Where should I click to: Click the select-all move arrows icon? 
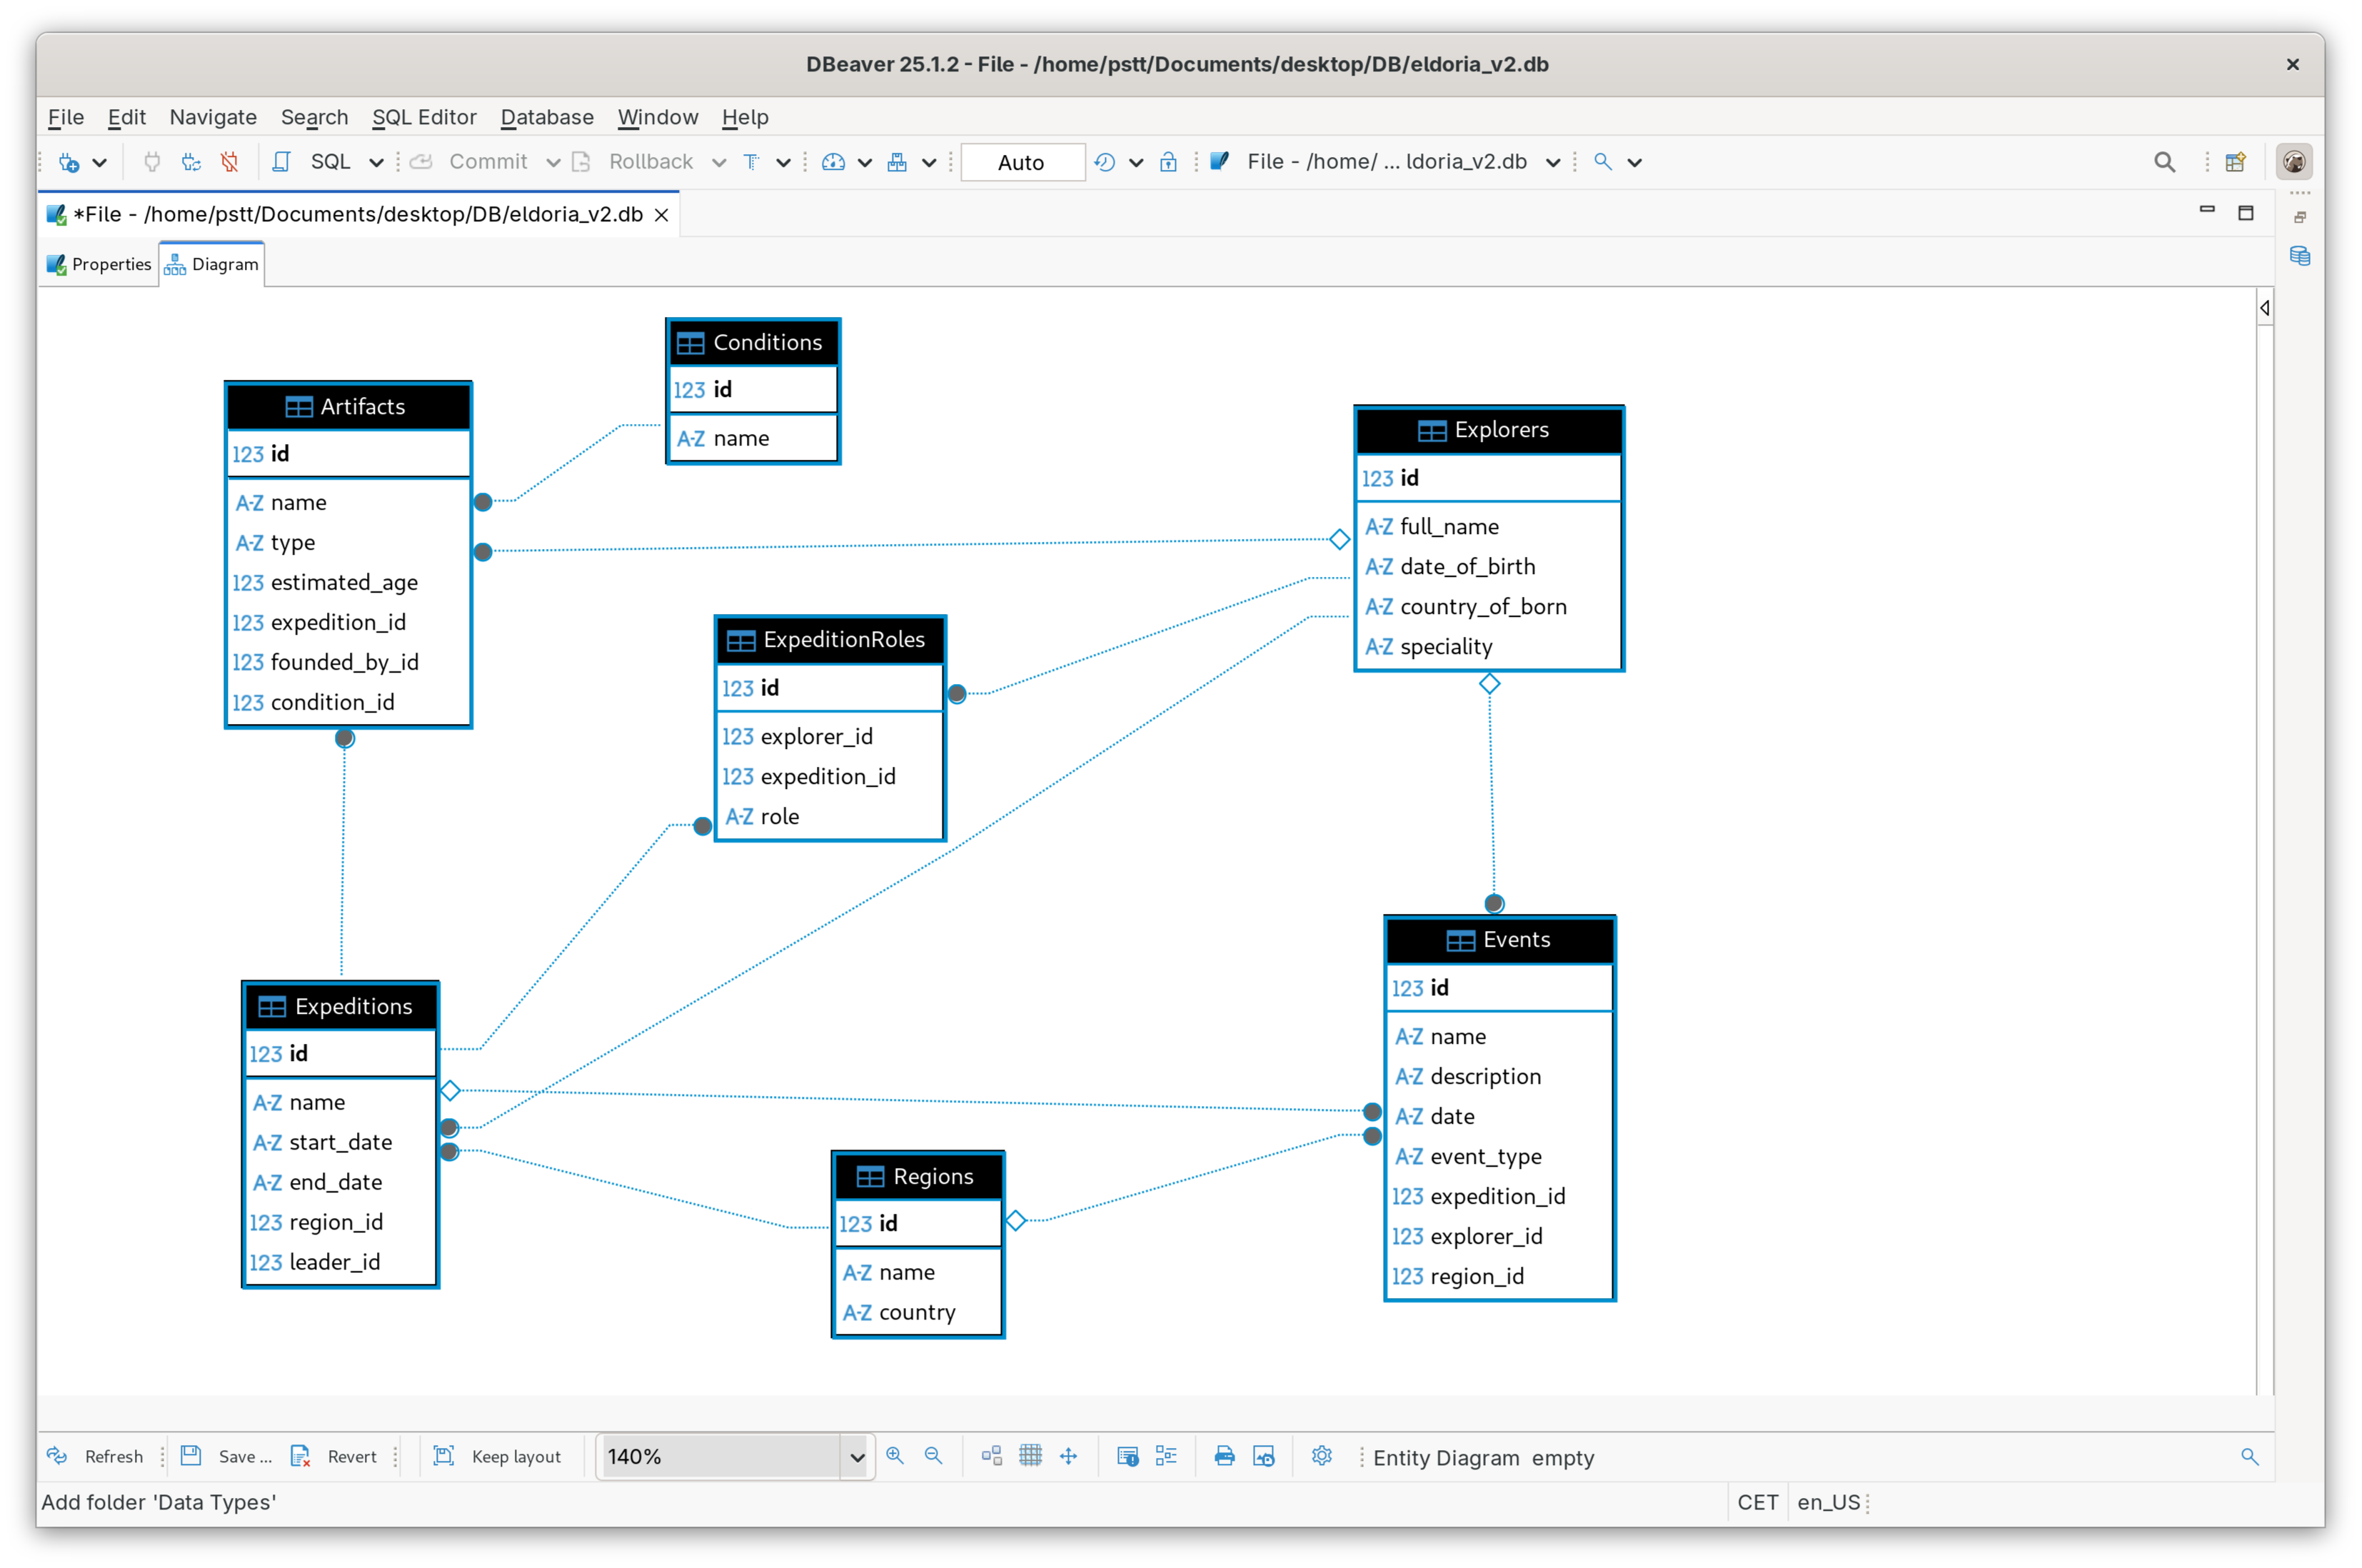1069,1456
